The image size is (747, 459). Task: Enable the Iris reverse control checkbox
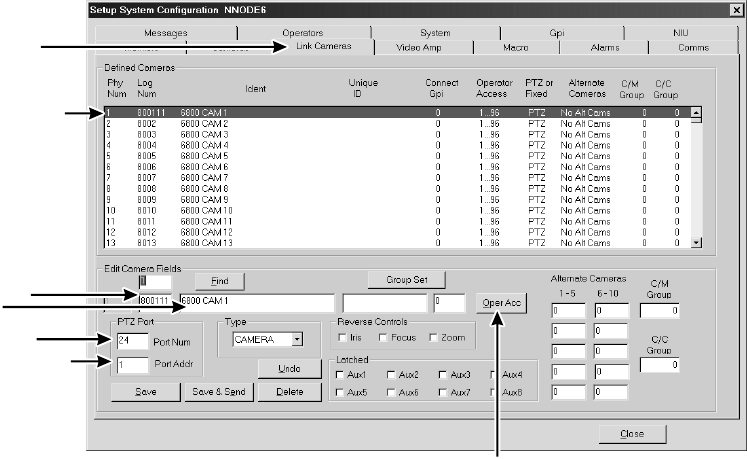(x=341, y=338)
